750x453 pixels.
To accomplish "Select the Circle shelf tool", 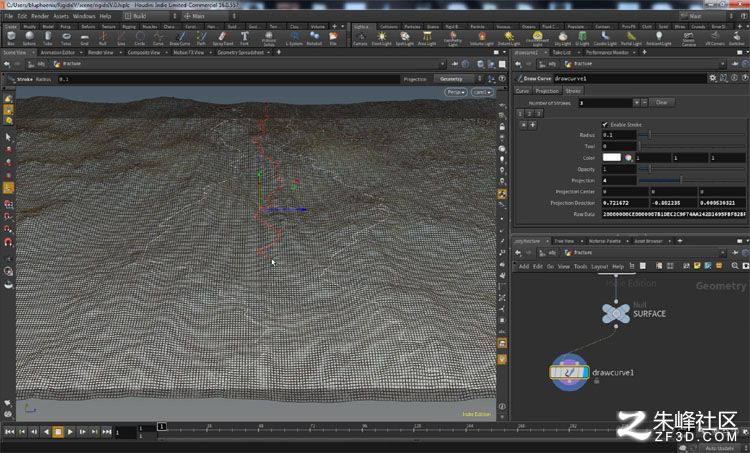I will click(140, 38).
